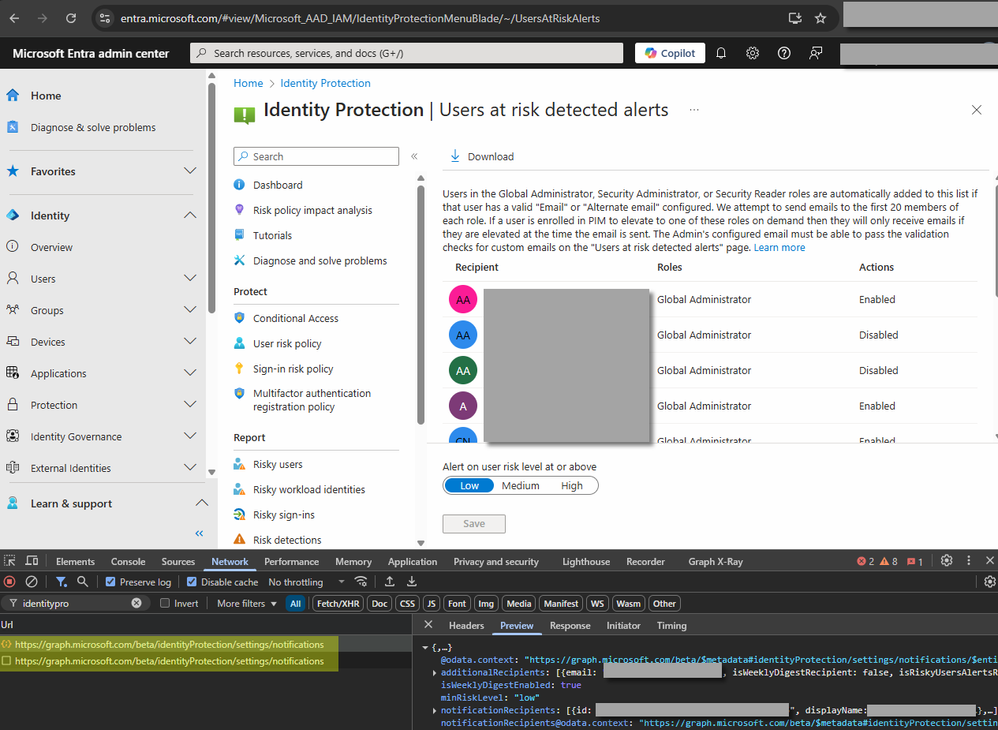This screenshot has height=730, width=998.
Task: Set alert risk level to Medium
Action: (x=520, y=485)
